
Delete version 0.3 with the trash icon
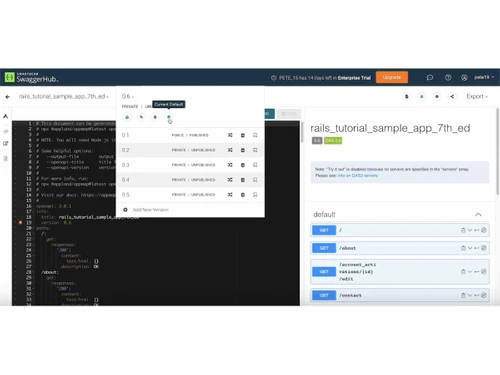[243, 165]
